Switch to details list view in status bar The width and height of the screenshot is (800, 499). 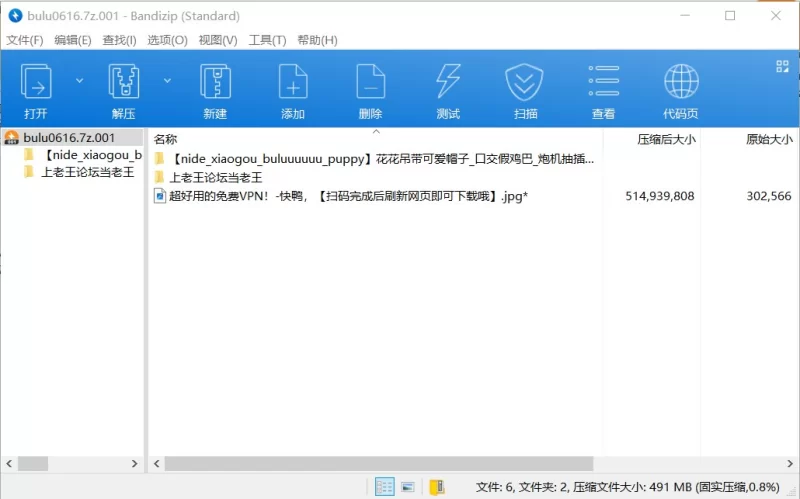[384, 487]
